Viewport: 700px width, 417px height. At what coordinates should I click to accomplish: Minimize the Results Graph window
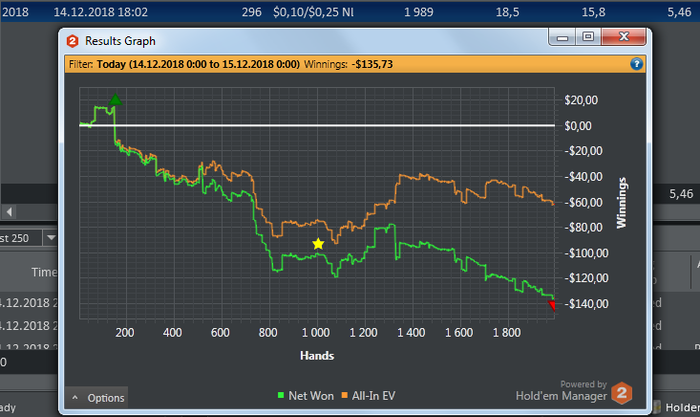pos(562,37)
